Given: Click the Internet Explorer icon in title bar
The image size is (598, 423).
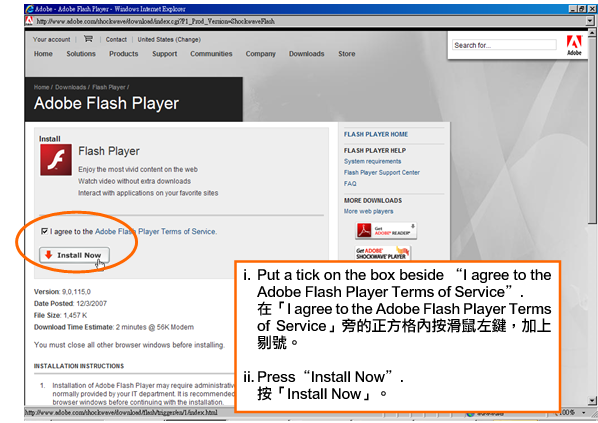Looking at the screenshot, I should (x=29, y=9).
